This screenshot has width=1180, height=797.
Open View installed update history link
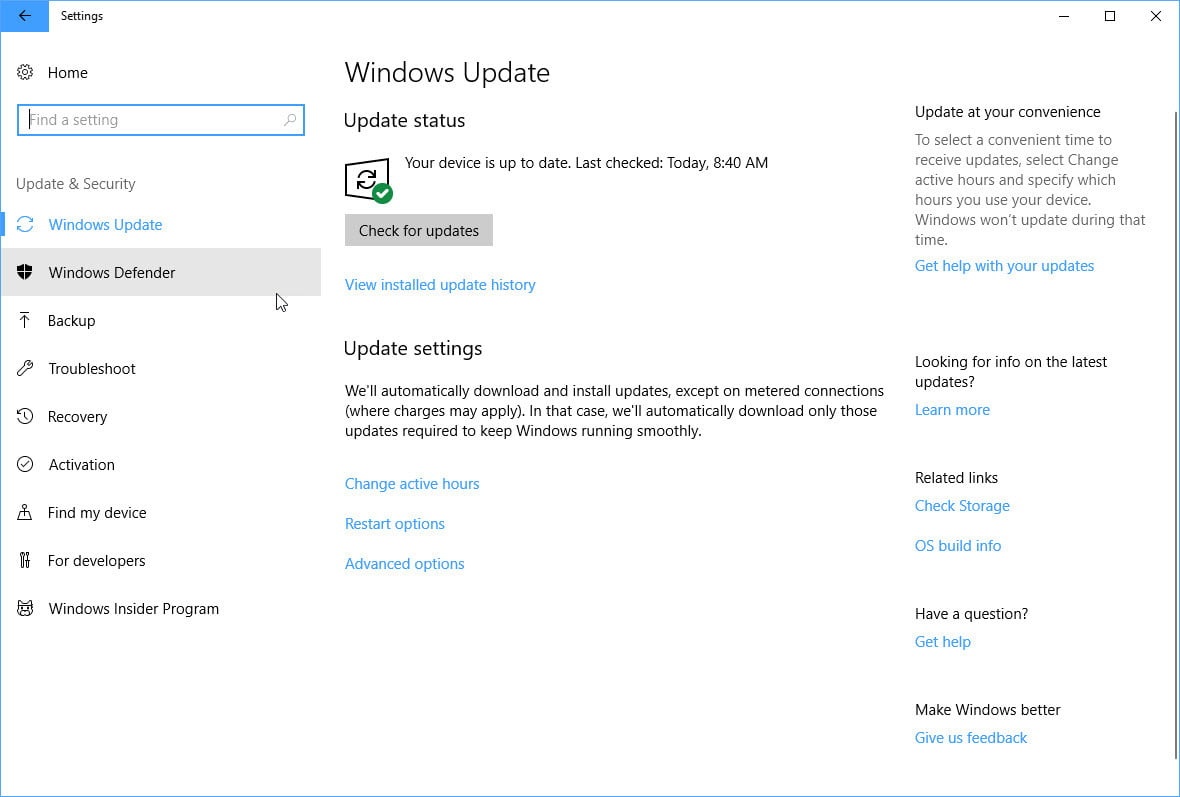[440, 285]
